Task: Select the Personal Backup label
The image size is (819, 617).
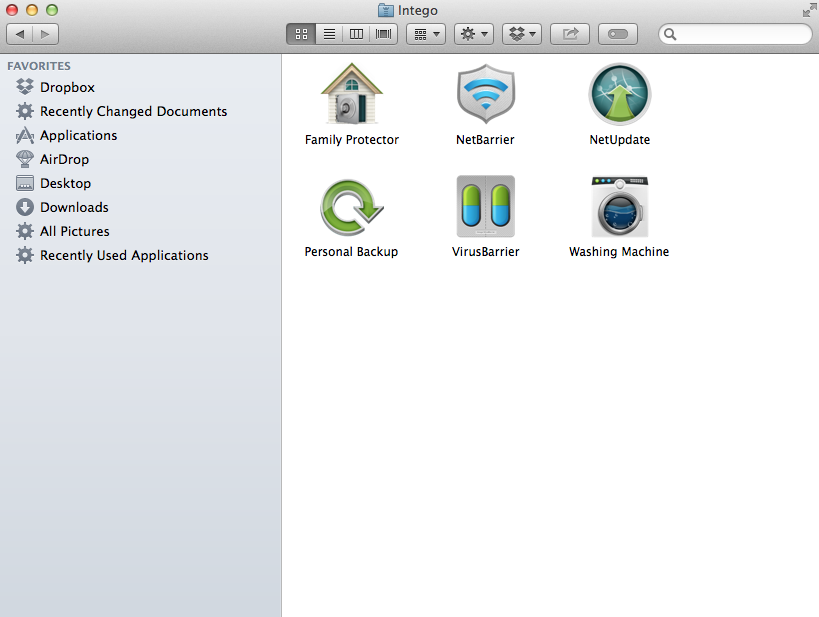Action: [x=351, y=252]
